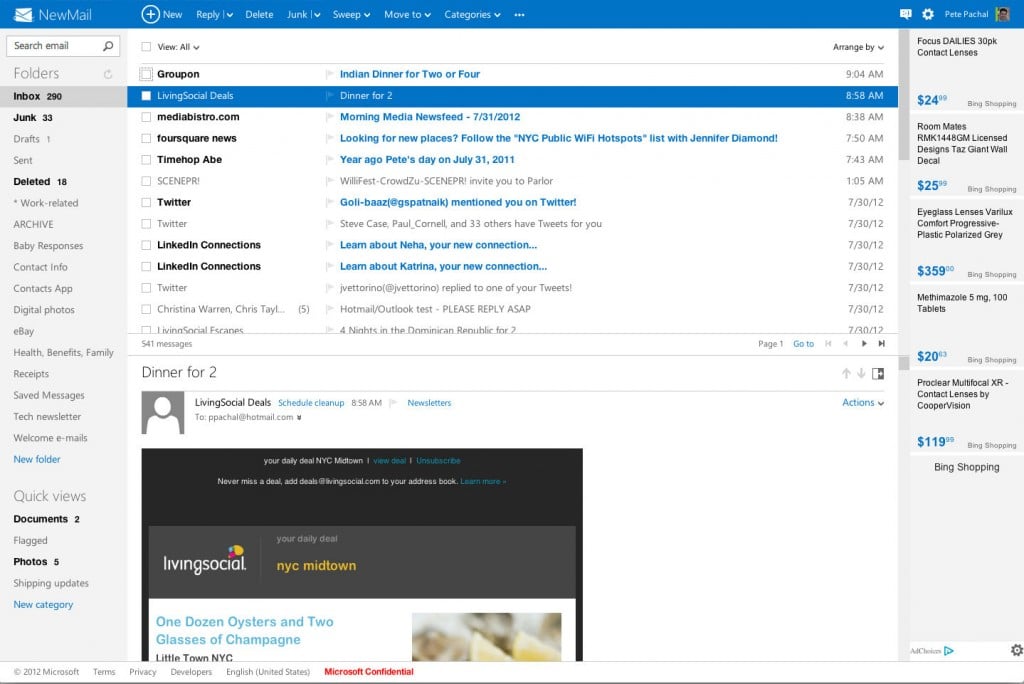Expand the Categories menu
Screen dimensions: 1024x684
click(x=472, y=14)
